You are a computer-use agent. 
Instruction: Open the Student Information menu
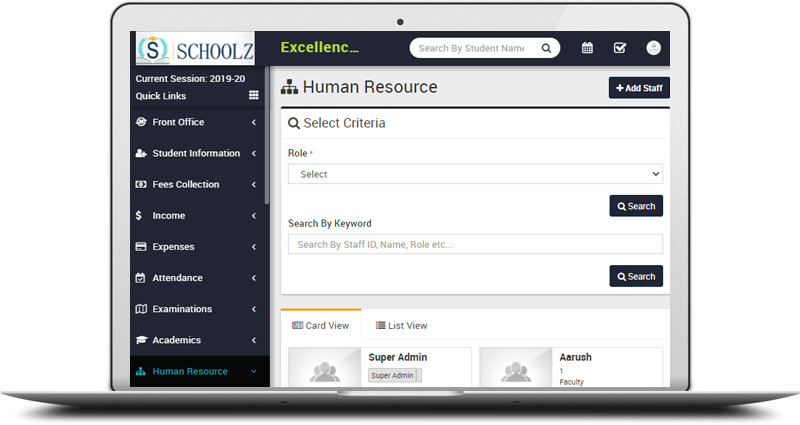coord(199,153)
